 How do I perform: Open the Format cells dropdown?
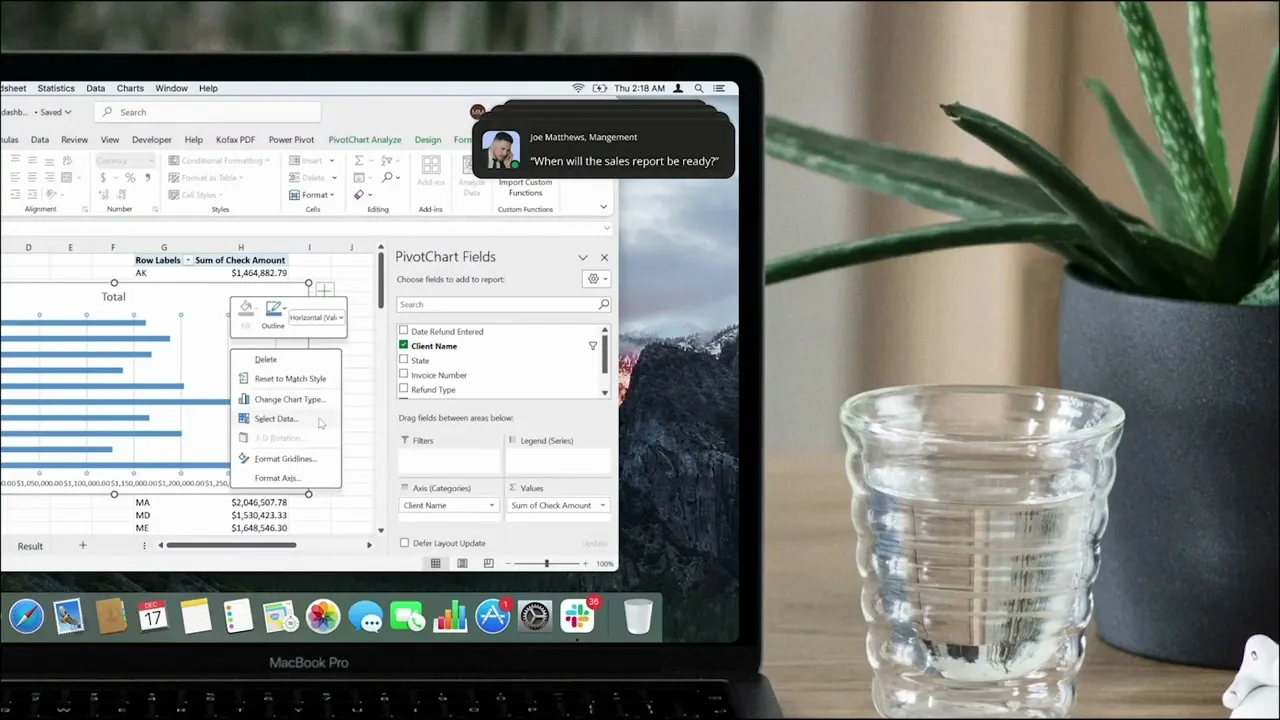[x=312, y=195]
